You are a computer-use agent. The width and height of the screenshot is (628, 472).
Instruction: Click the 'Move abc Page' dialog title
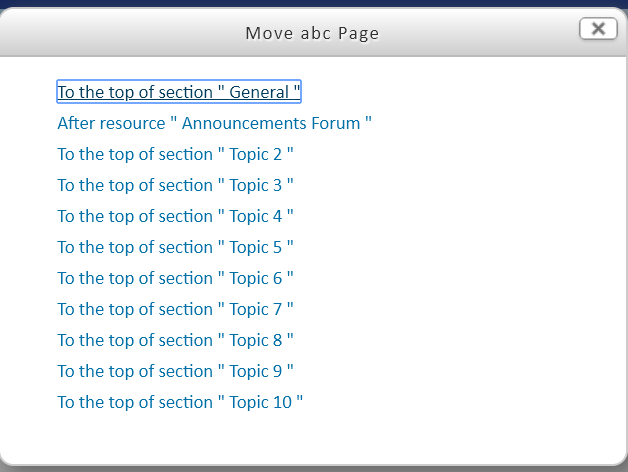312,33
